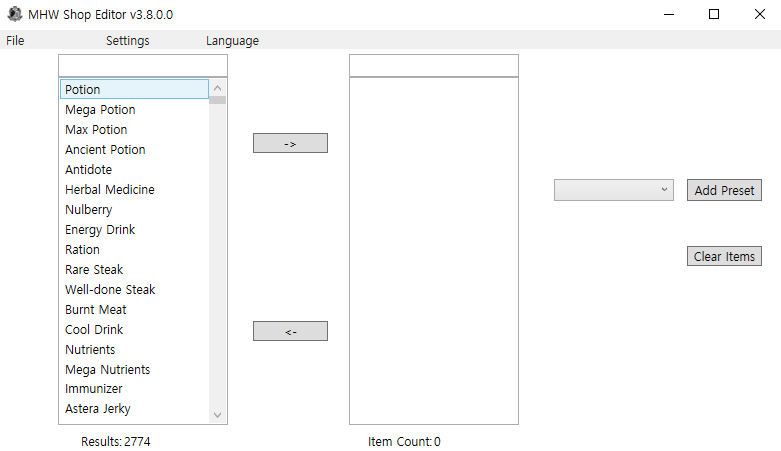Select Mega Nutrients item
The height and width of the screenshot is (451, 781).
click(134, 369)
